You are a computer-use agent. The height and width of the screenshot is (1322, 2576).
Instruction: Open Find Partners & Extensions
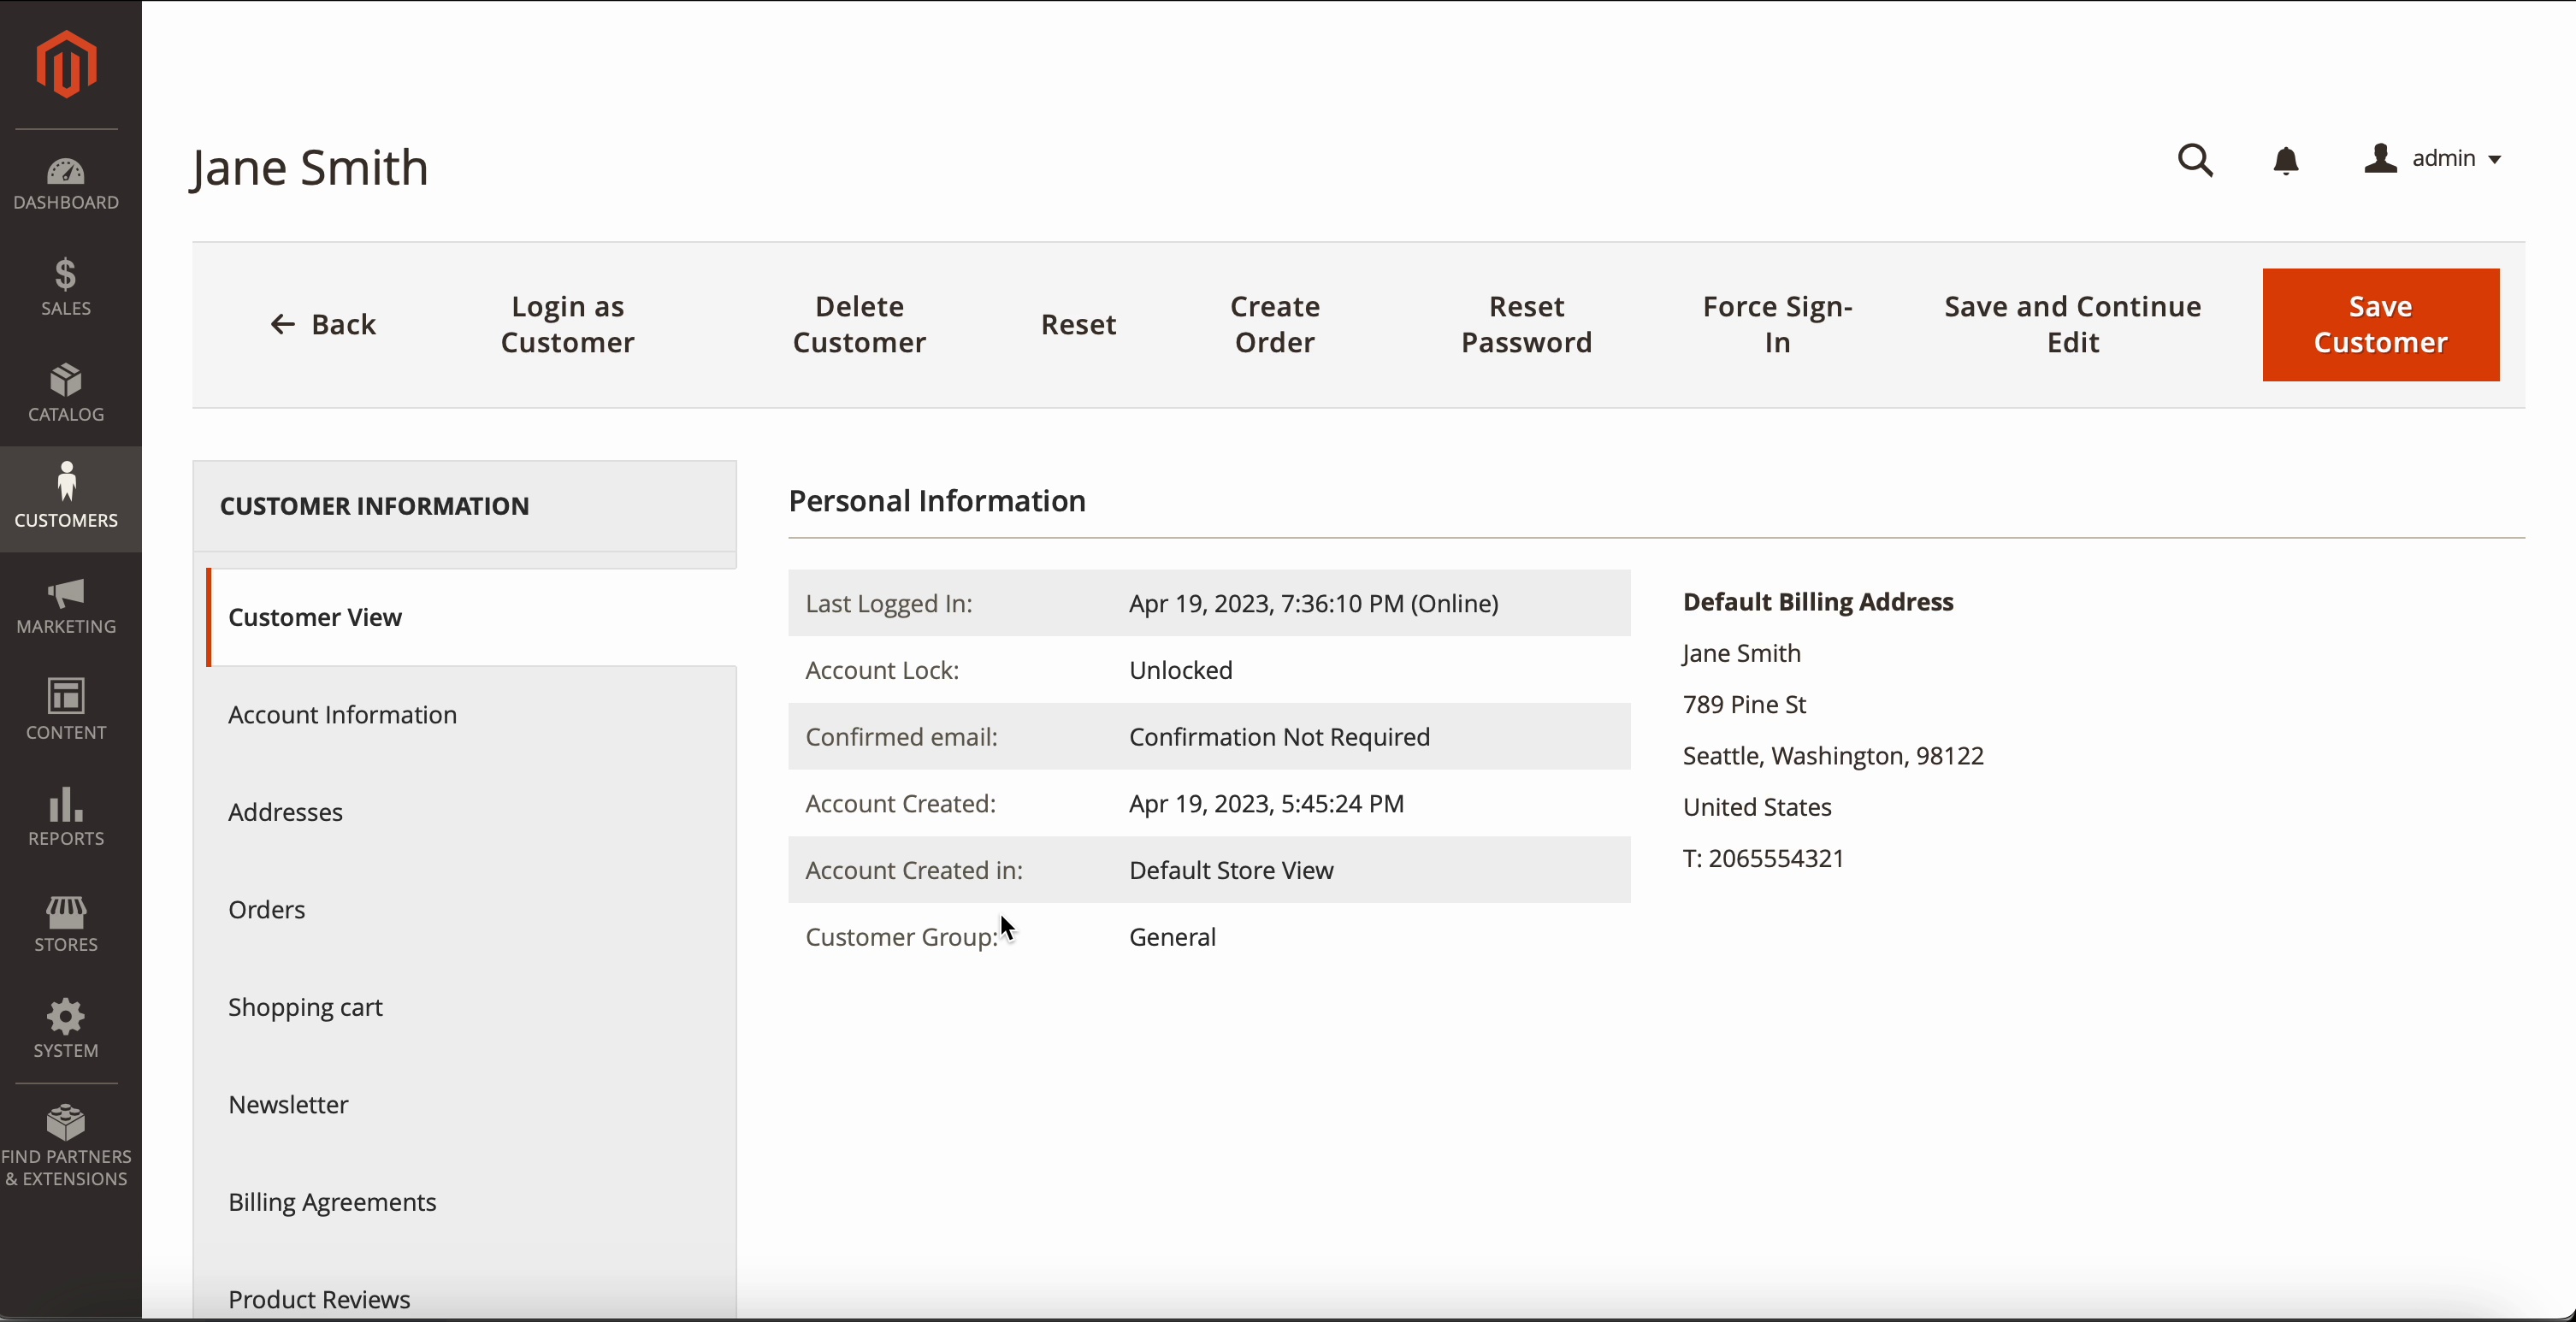66,1146
